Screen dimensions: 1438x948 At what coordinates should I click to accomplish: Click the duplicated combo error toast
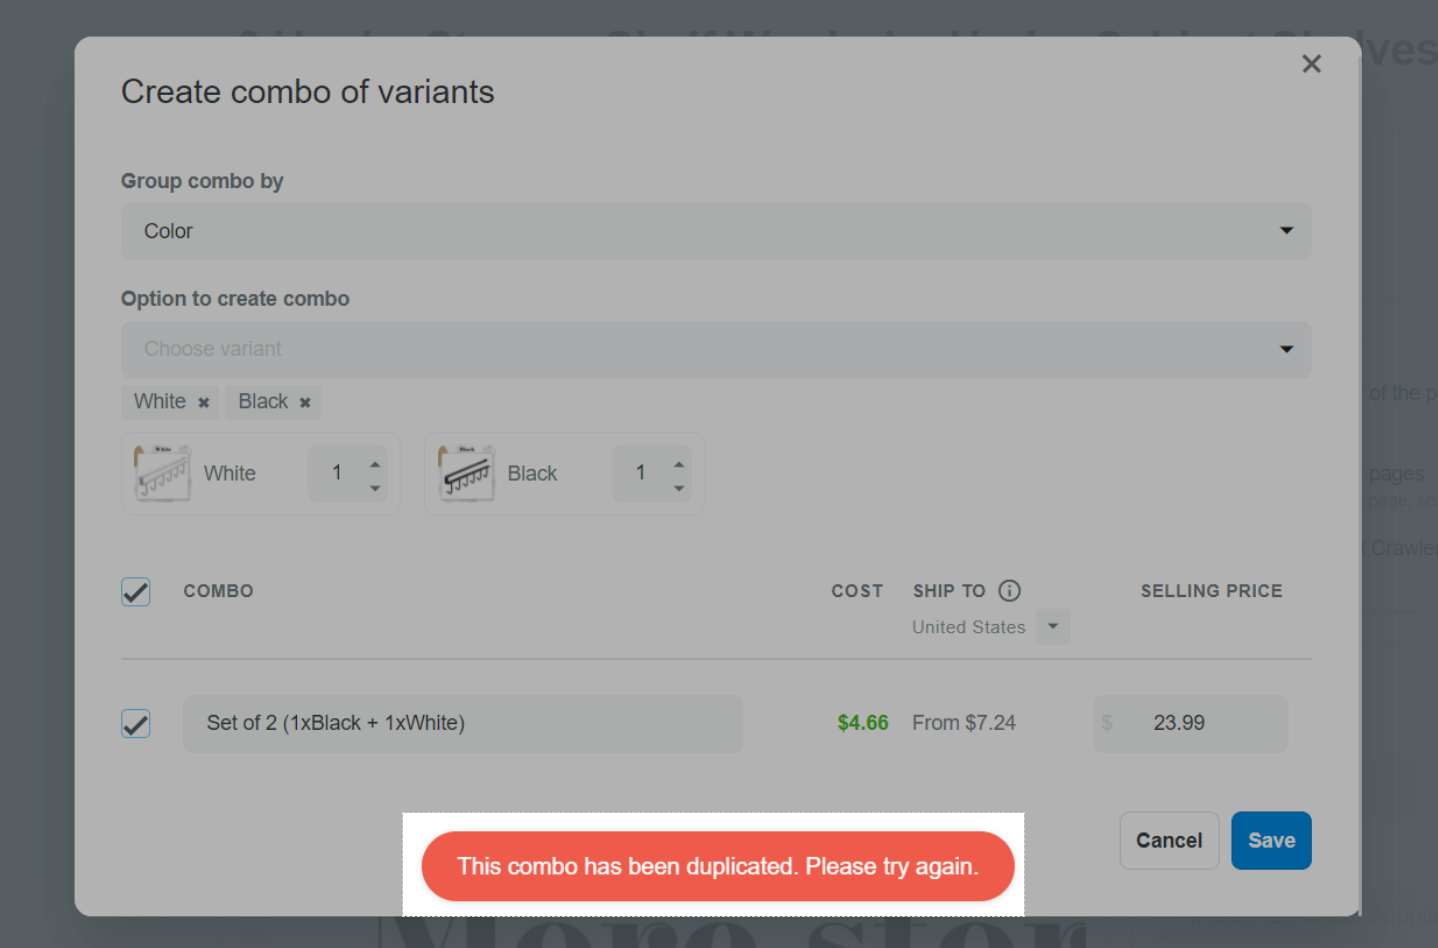click(718, 866)
